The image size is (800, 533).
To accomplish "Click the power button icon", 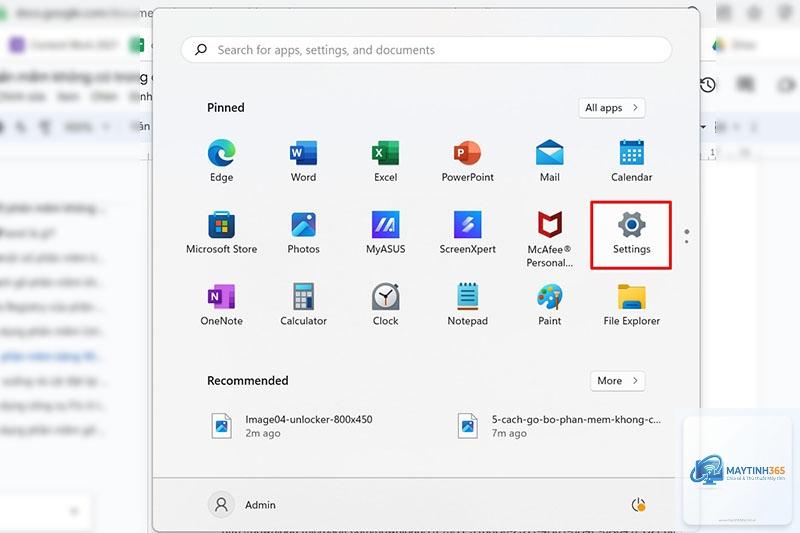I will [x=638, y=505].
